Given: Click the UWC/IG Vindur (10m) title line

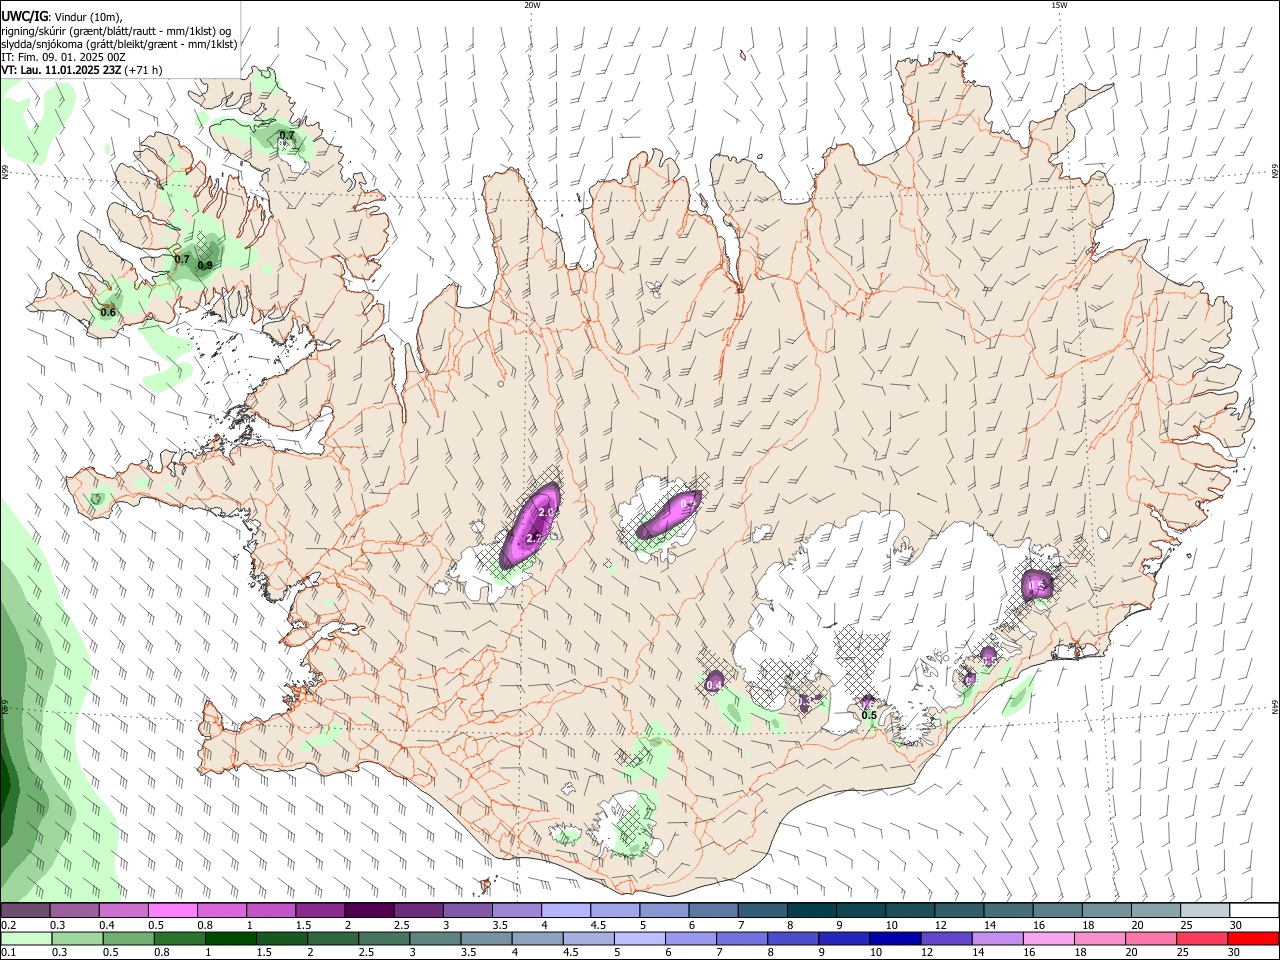Looking at the screenshot, I should pos(62,17).
